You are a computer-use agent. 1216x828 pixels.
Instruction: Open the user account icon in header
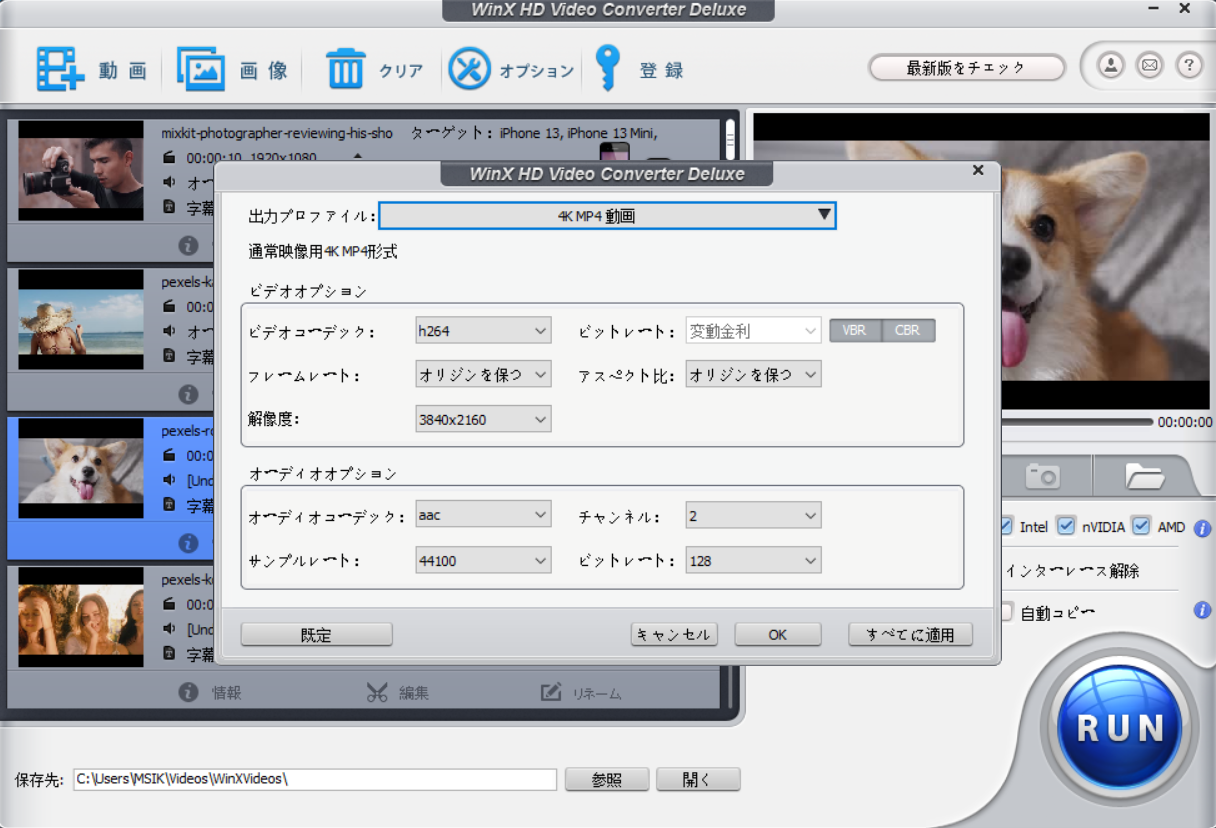click(x=1110, y=66)
